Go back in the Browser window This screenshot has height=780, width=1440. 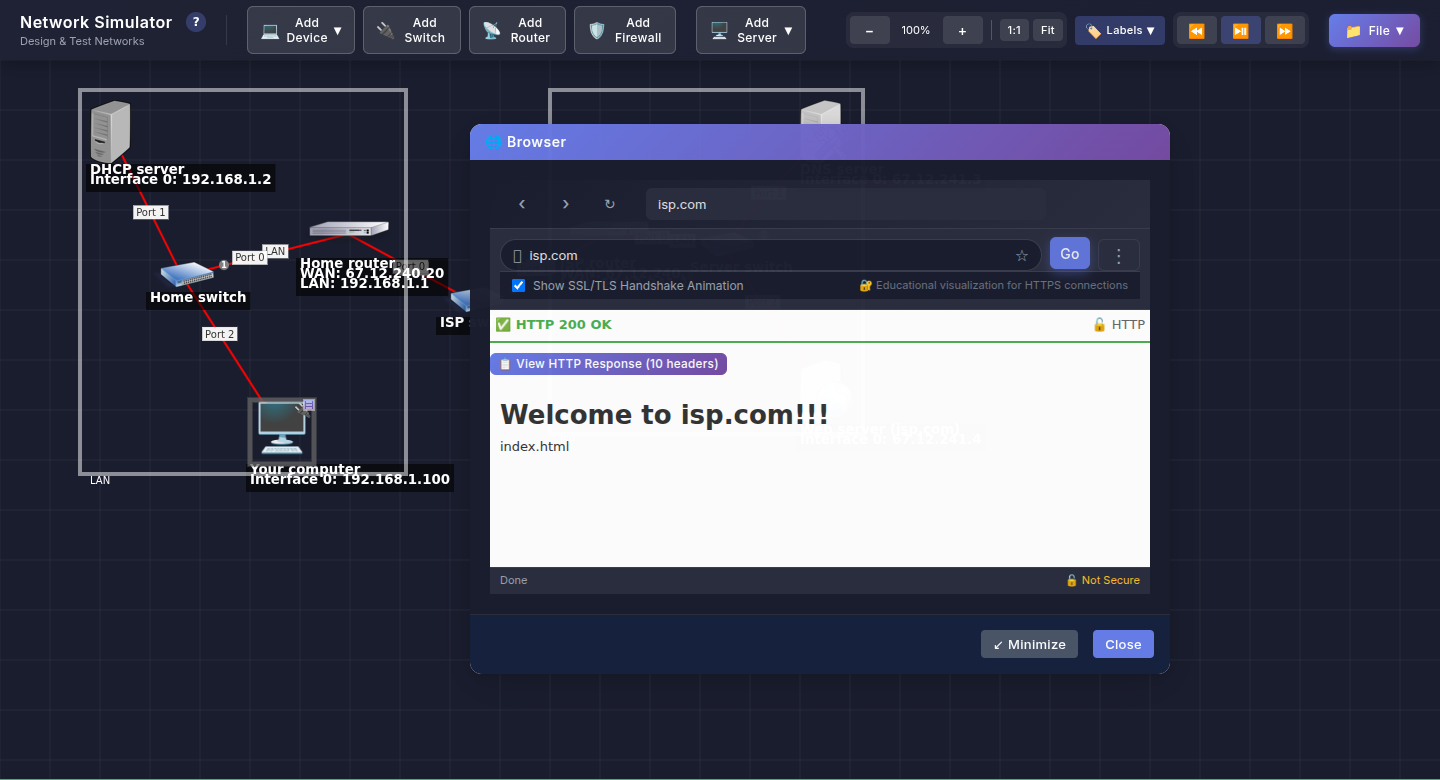coord(522,204)
